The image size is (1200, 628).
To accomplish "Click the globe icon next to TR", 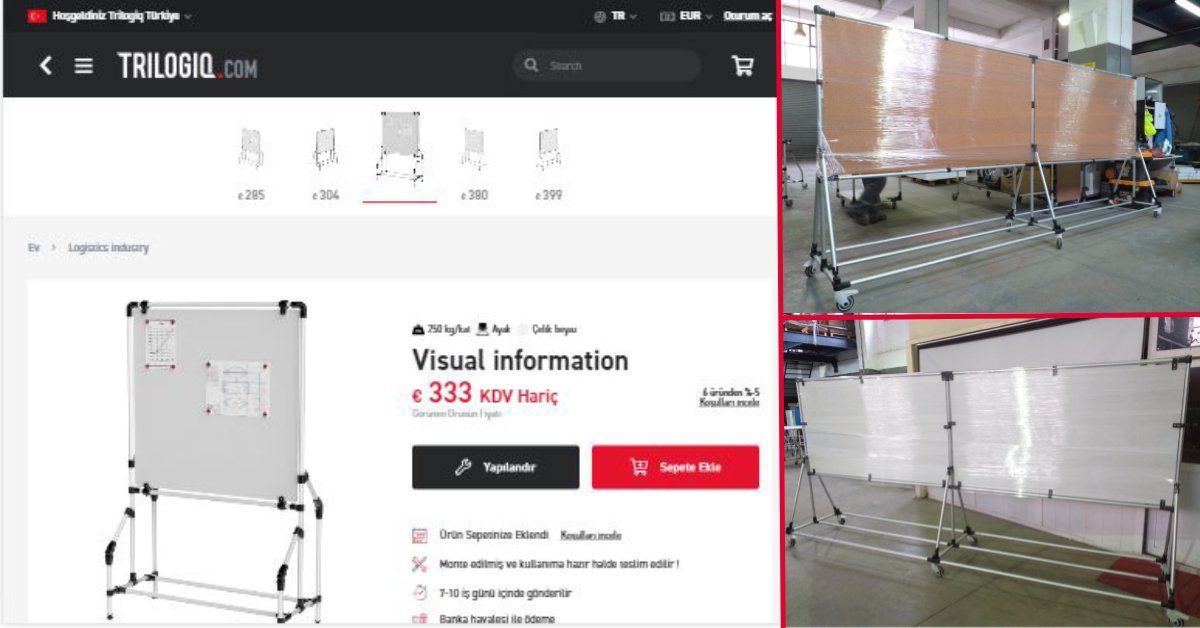I will click(x=600, y=16).
